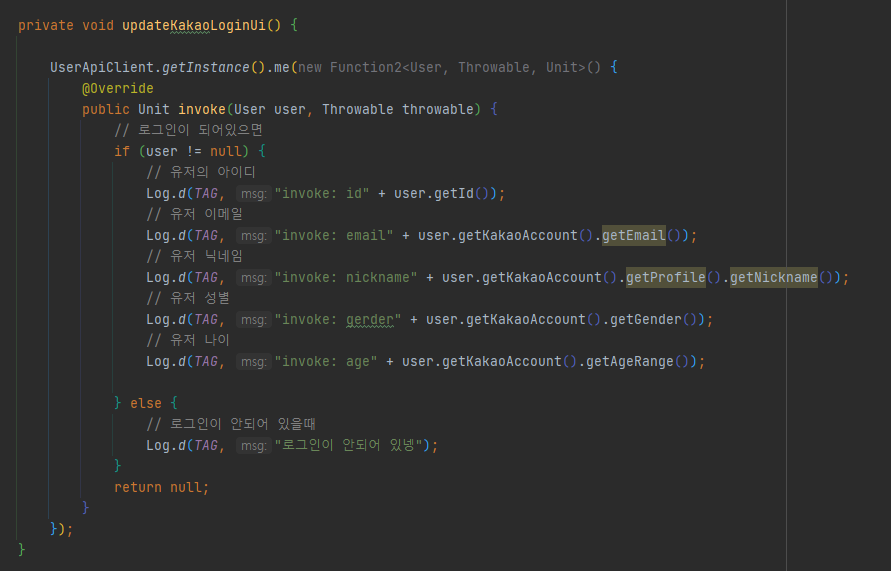Click the comment "// 유저의 아이디"
Image resolution: width=891 pixels, height=571 pixels.
(201, 172)
